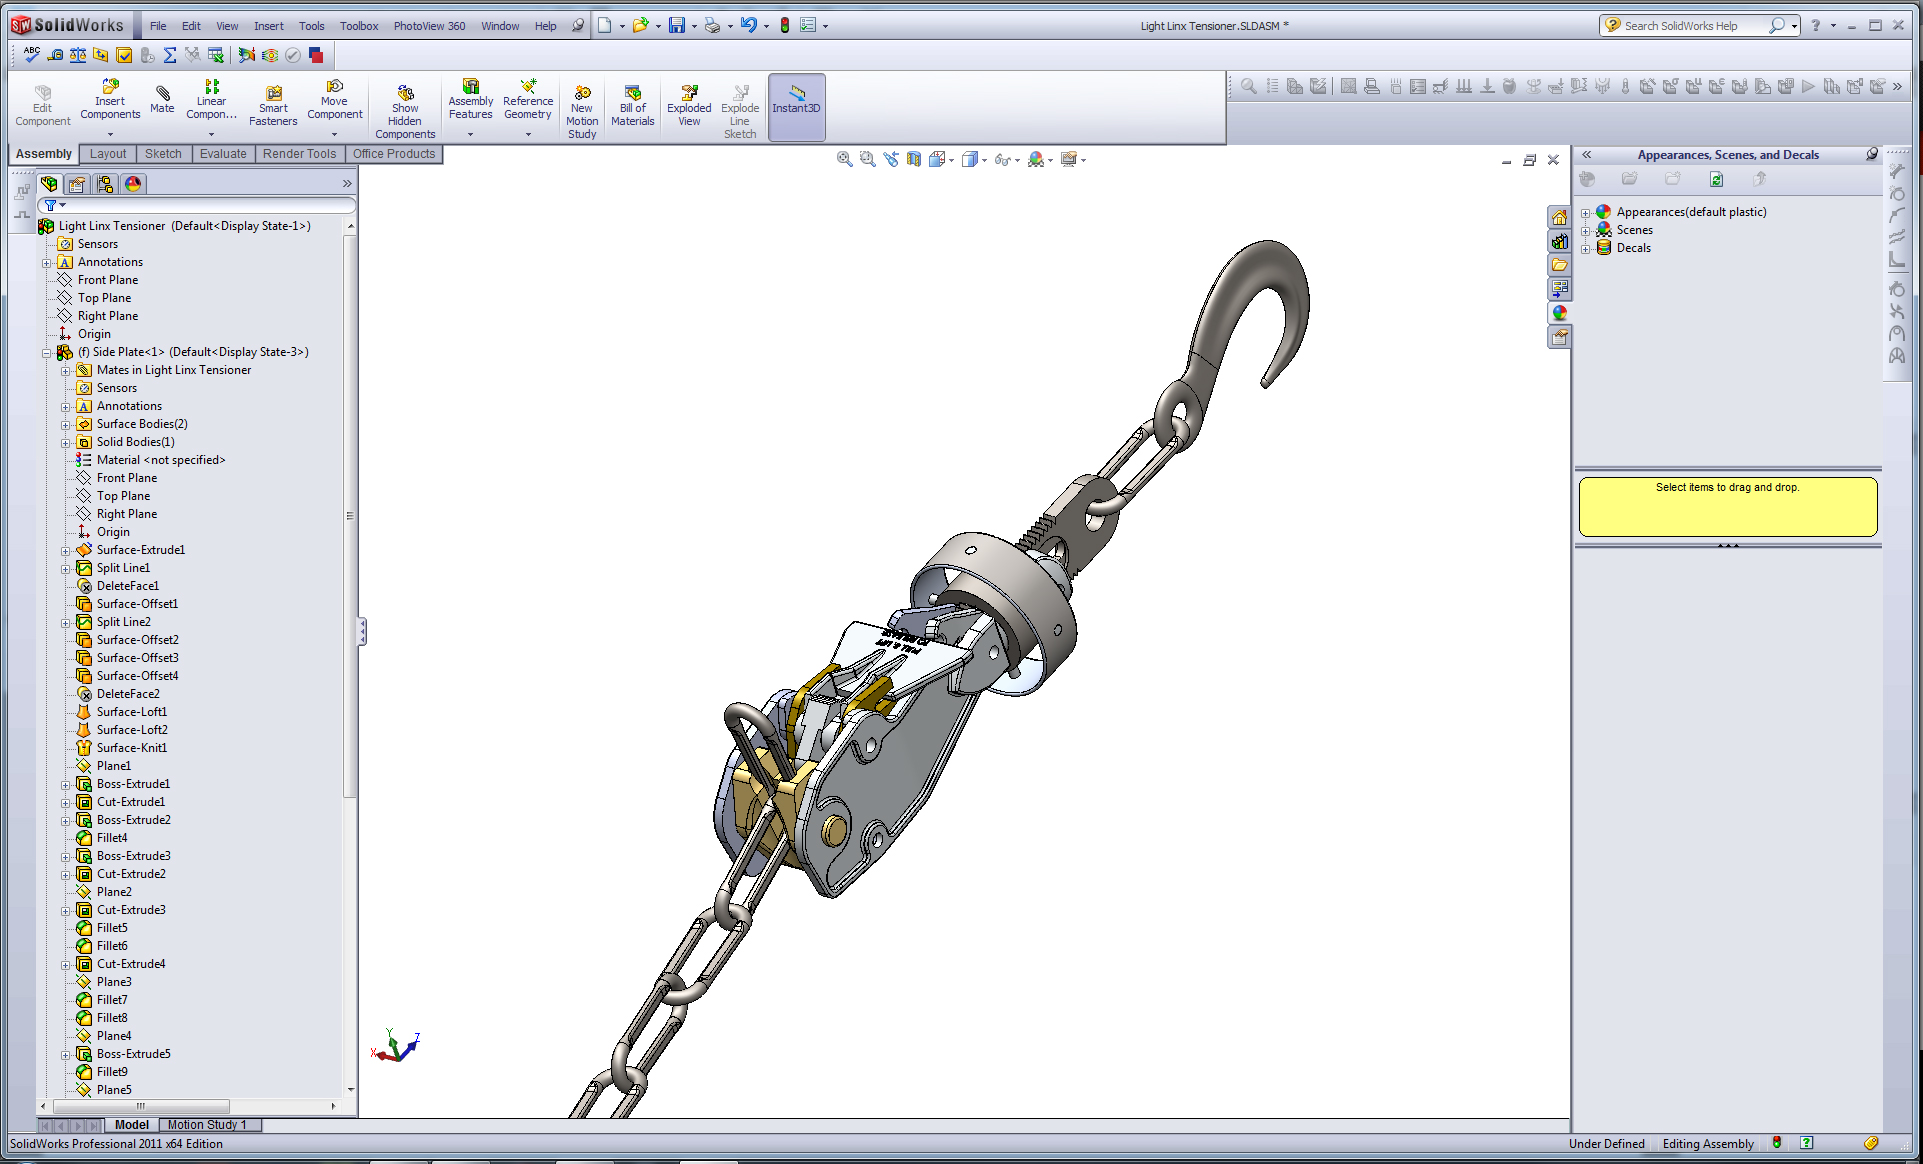Open the DisplayManager color ball tab

[133, 184]
